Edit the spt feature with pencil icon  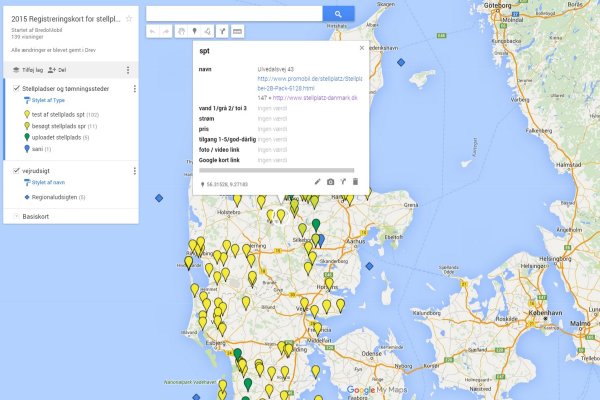point(318,182)
